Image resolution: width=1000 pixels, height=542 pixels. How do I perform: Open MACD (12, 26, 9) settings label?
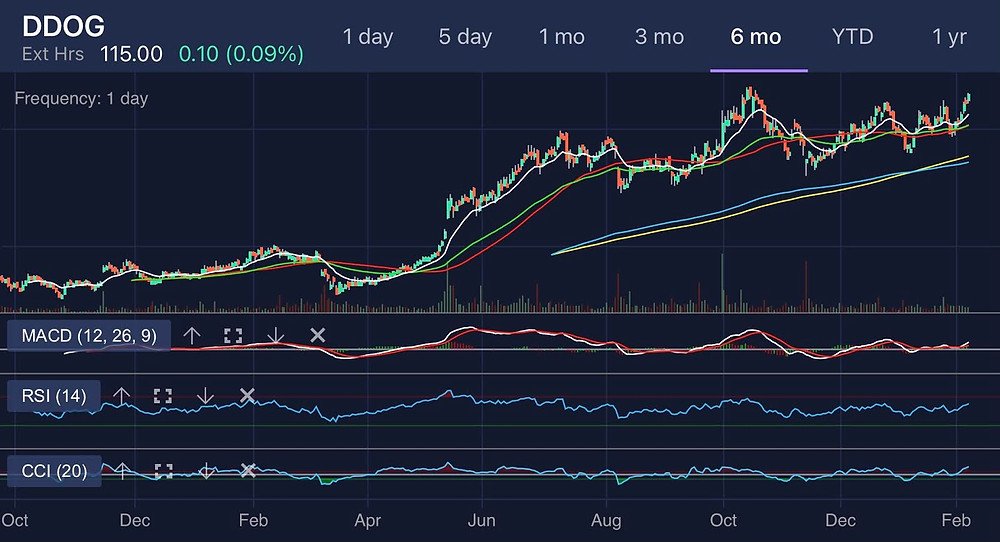(89, 336)
